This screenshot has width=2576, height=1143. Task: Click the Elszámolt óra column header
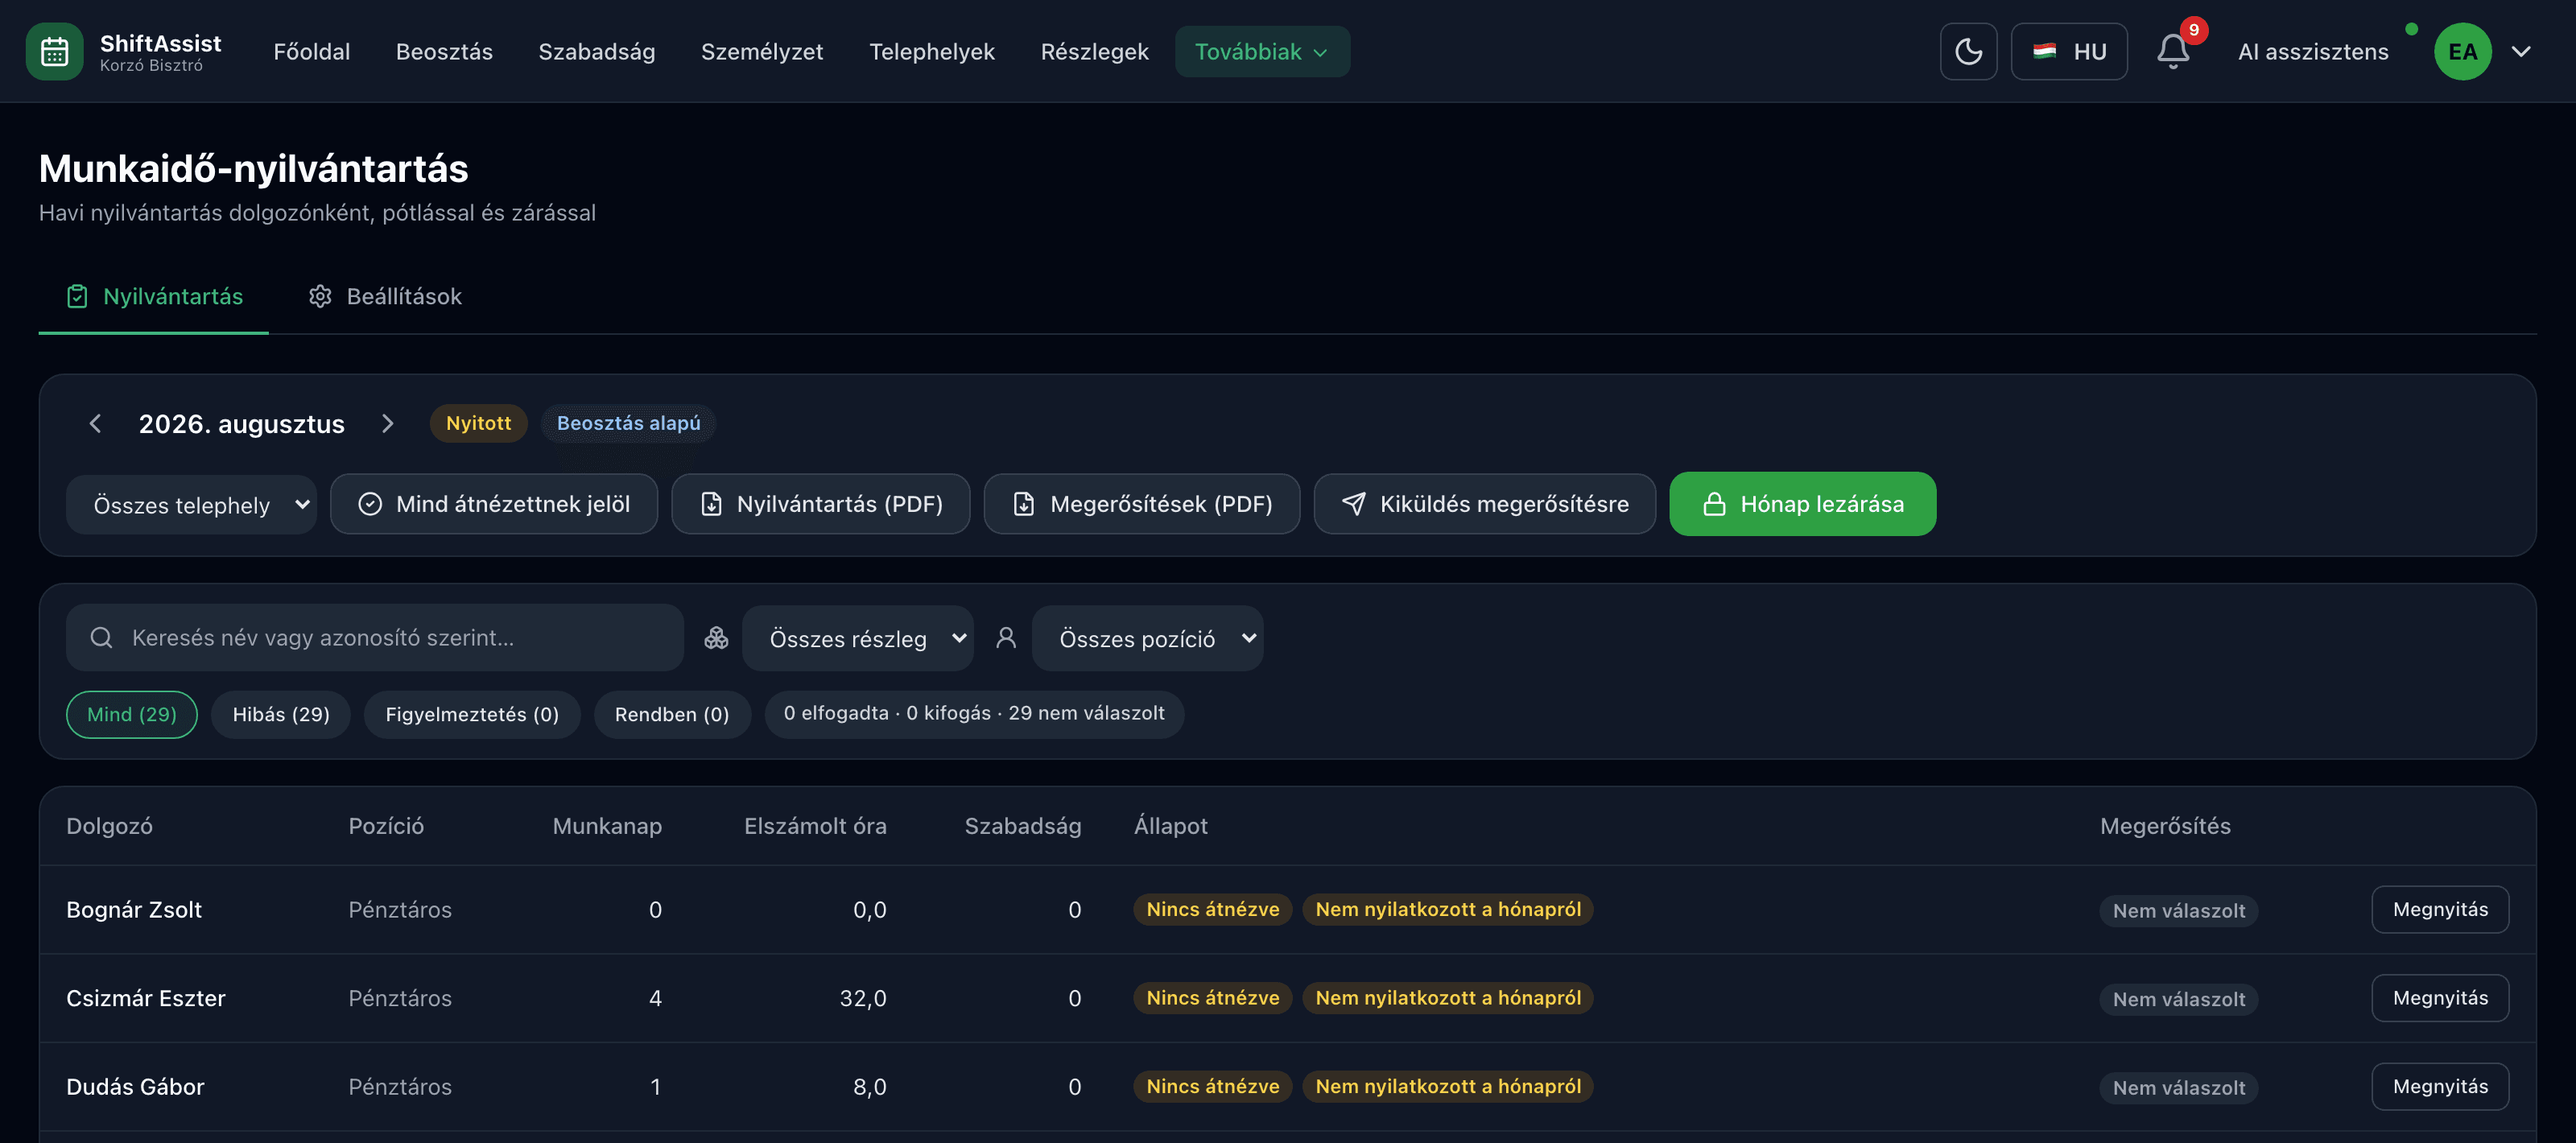(x=815, y=826)
